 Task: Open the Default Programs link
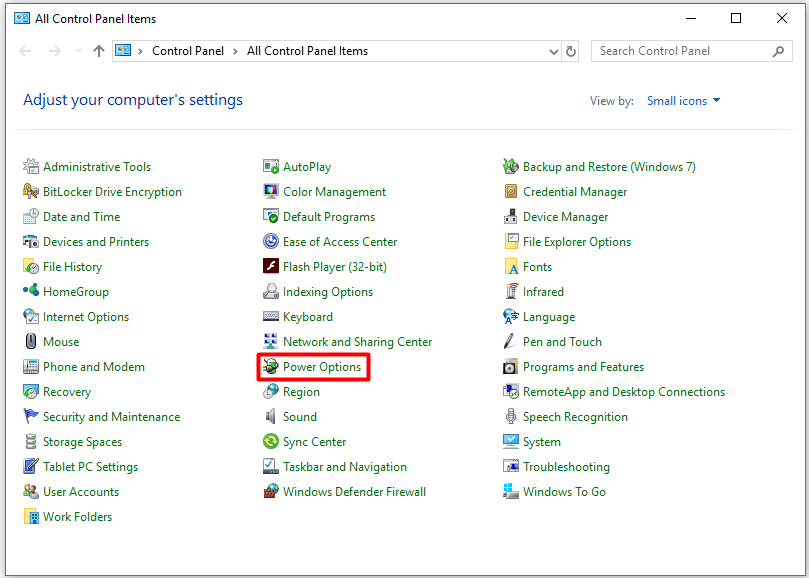[329, 217]
